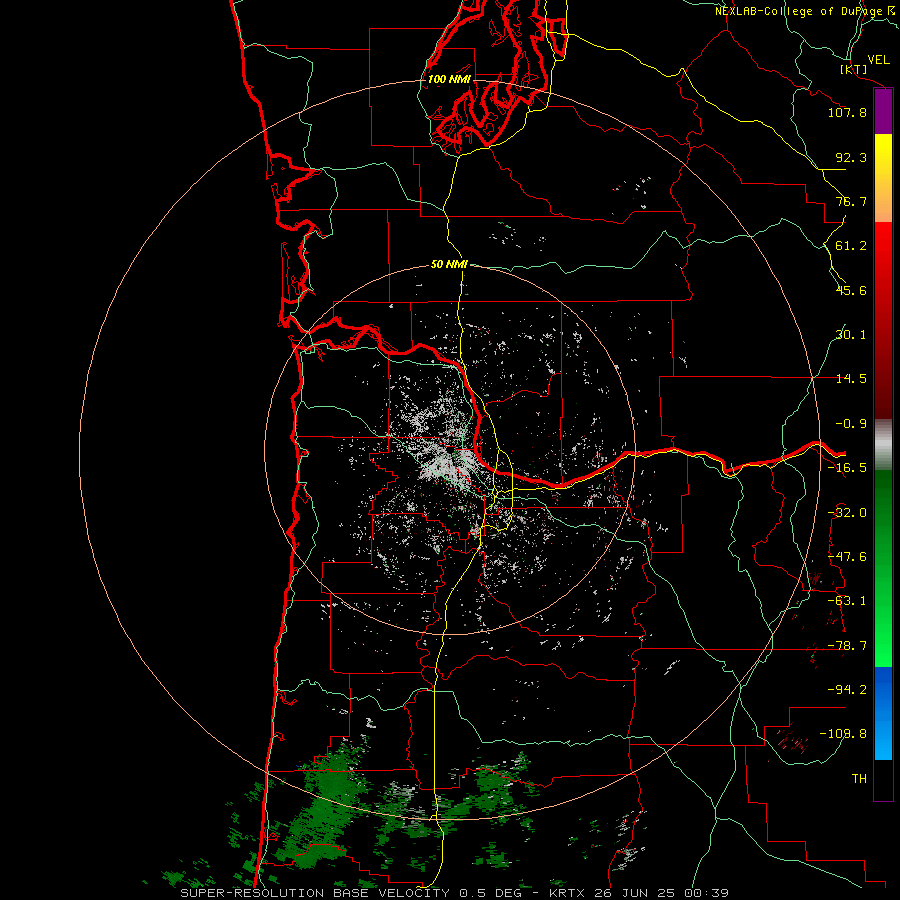Select the 92.3 scale value
The image size is (900, 900).
(x=851, y=157)
